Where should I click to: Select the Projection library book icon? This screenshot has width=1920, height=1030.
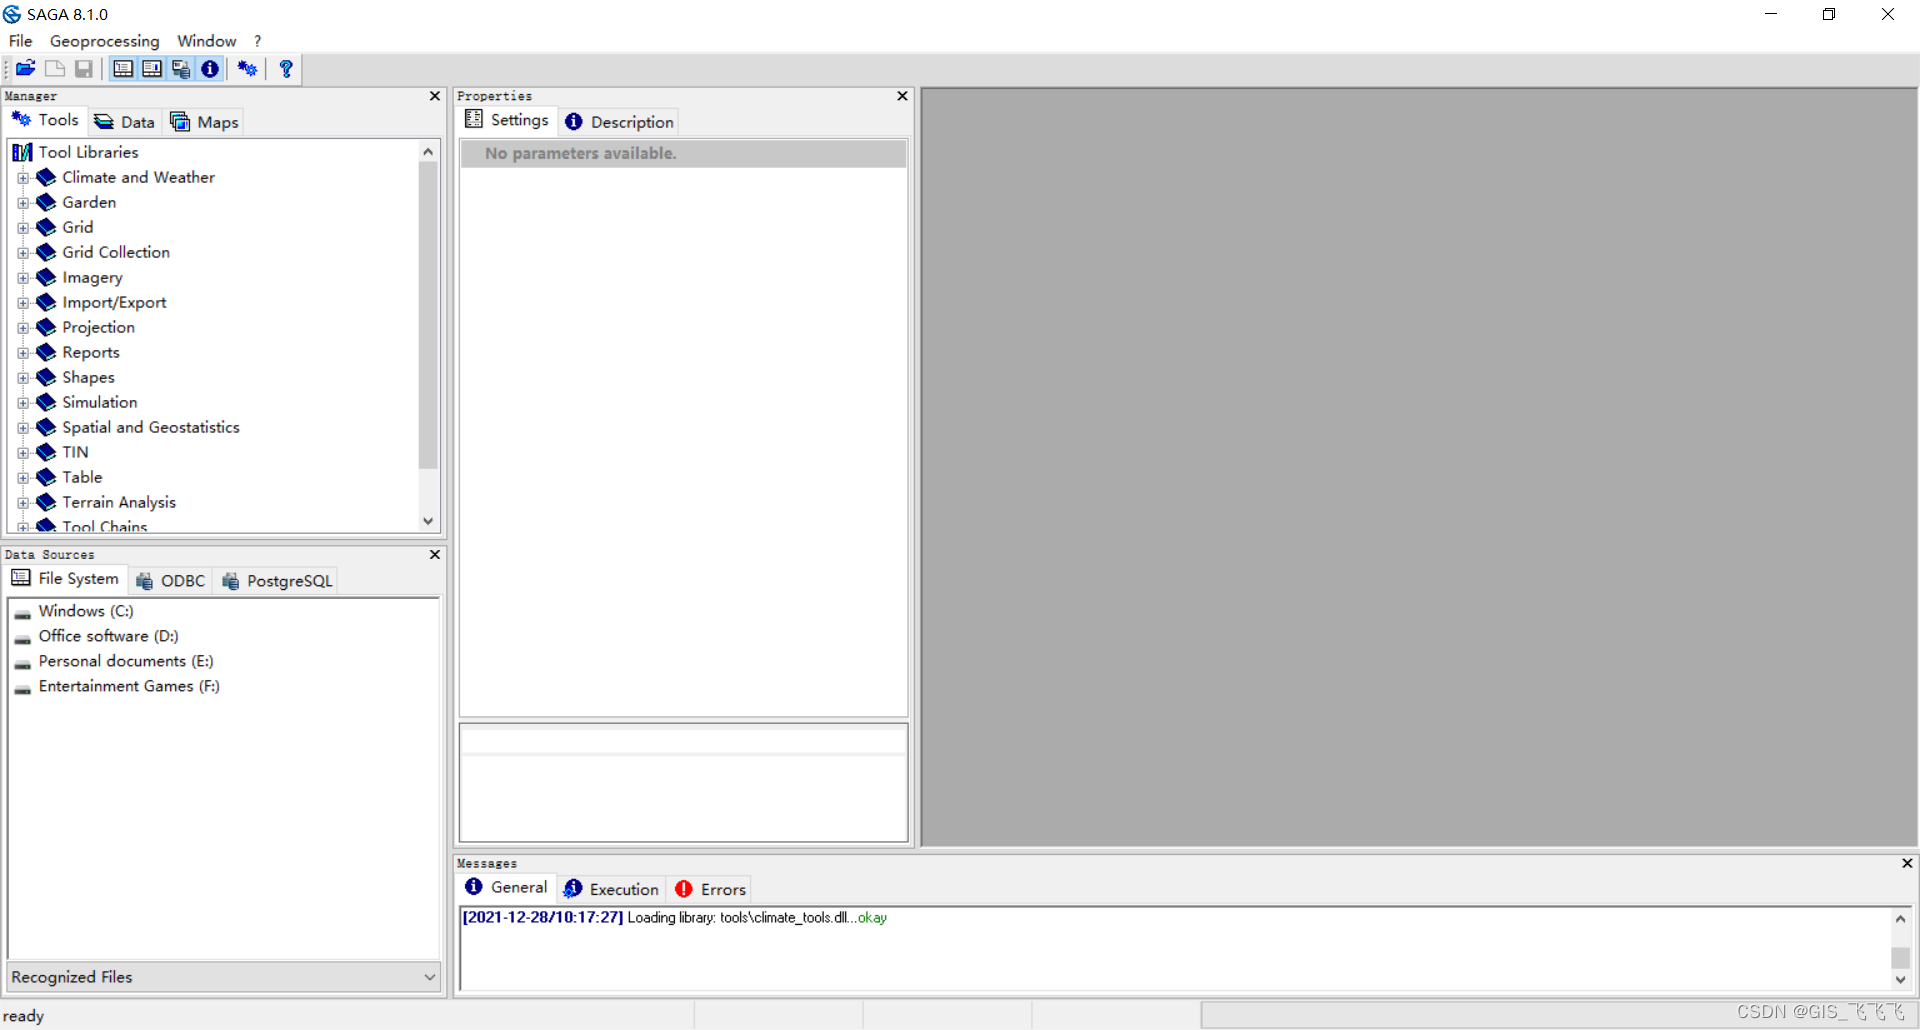46,327
